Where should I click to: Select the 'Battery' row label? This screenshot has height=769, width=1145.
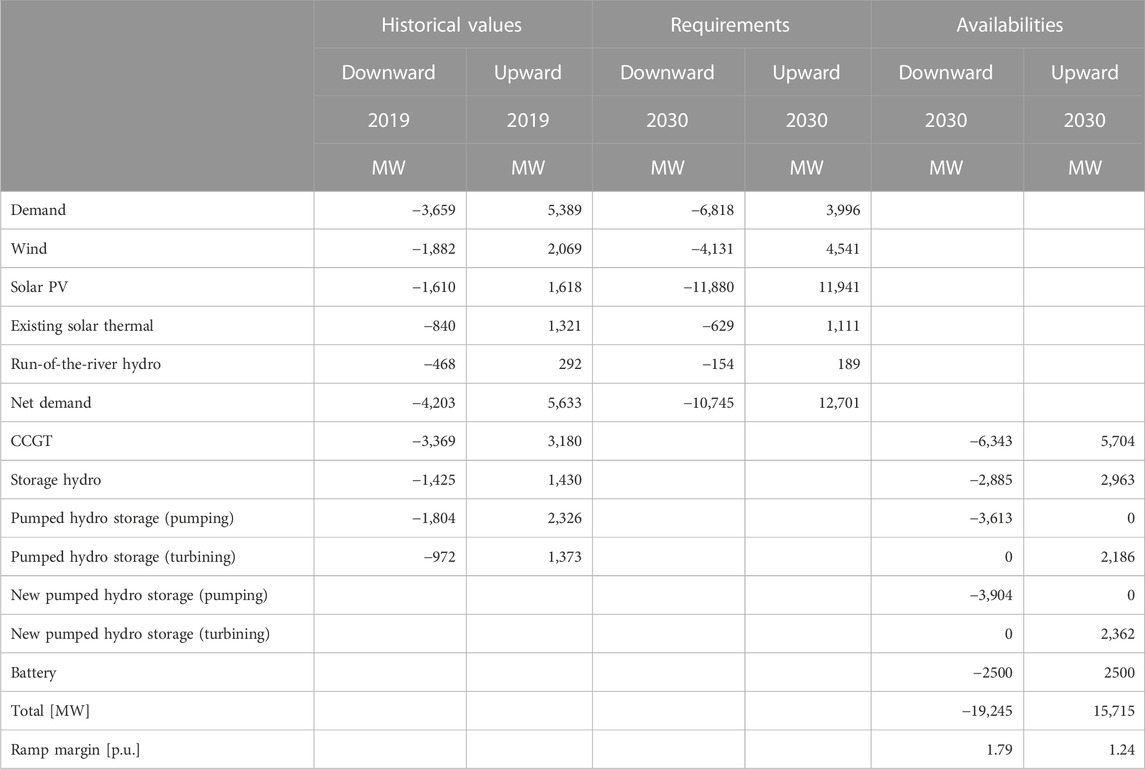click(x=33, y=673)
